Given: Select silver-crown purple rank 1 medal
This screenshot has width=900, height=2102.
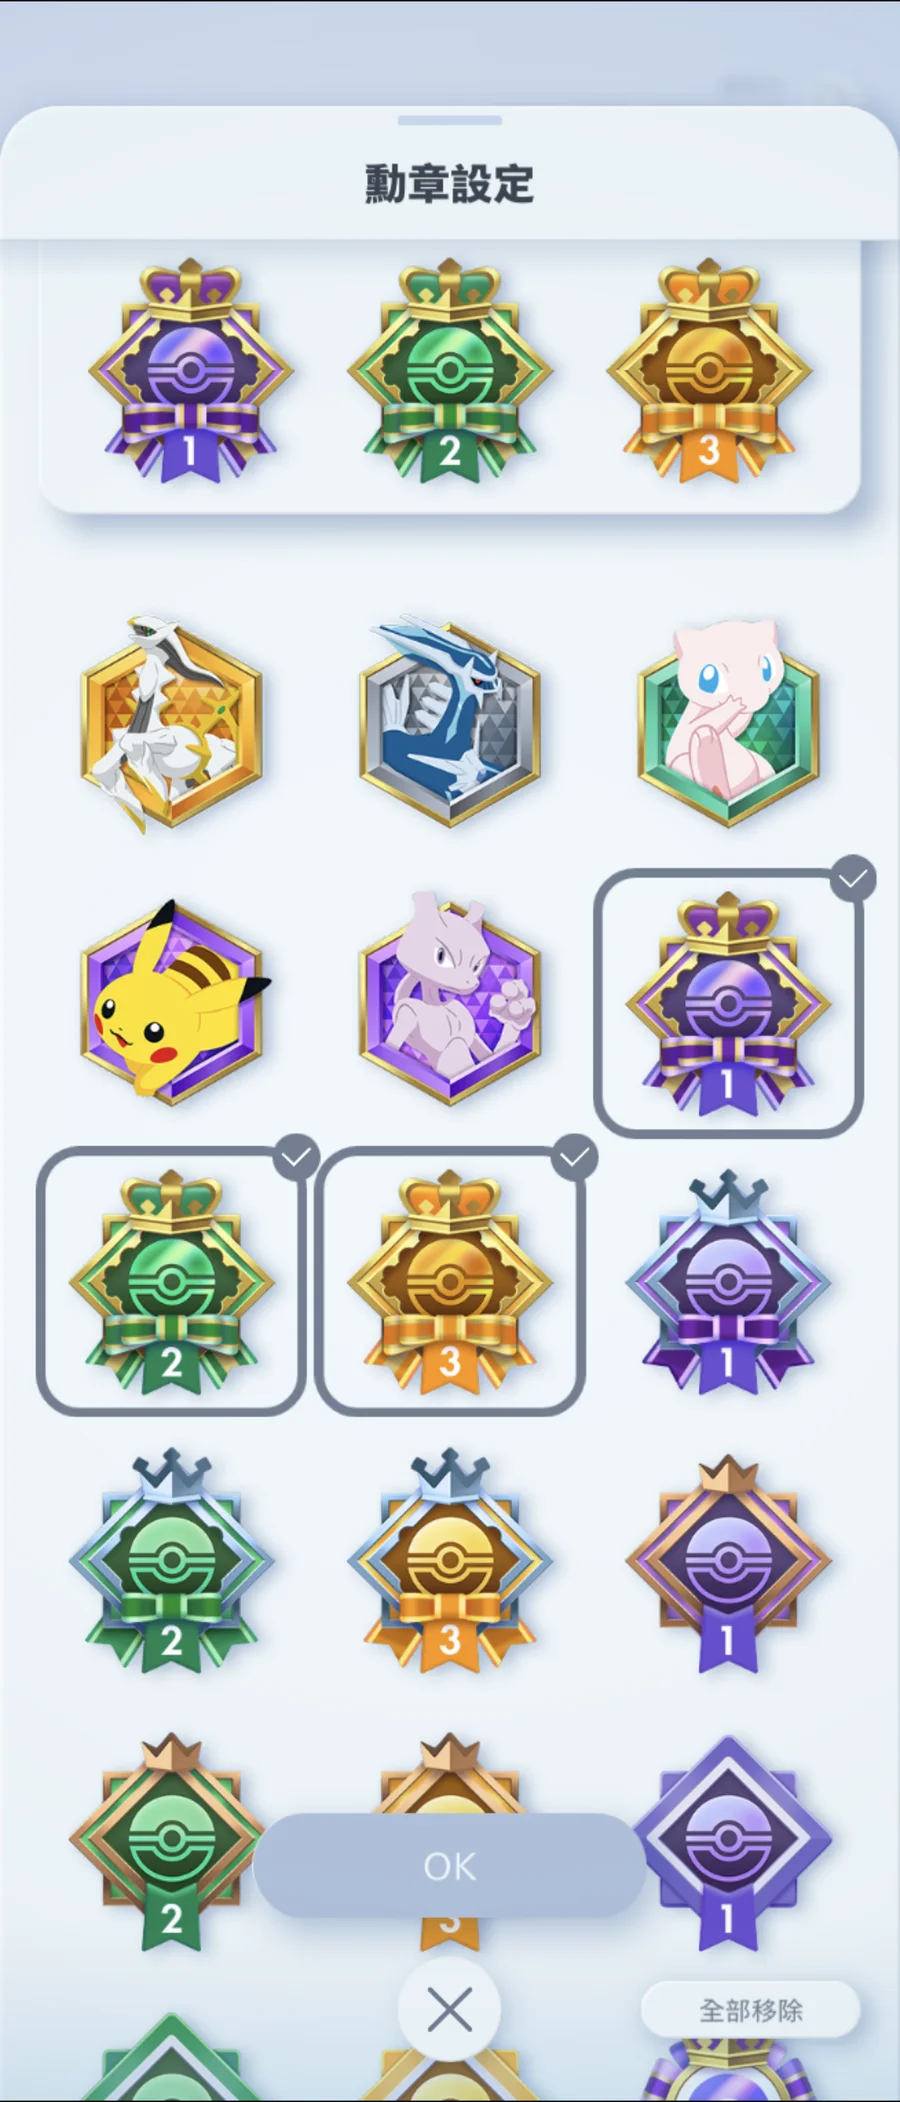Looking at the screenshot, I should (x=728, y=1282).
